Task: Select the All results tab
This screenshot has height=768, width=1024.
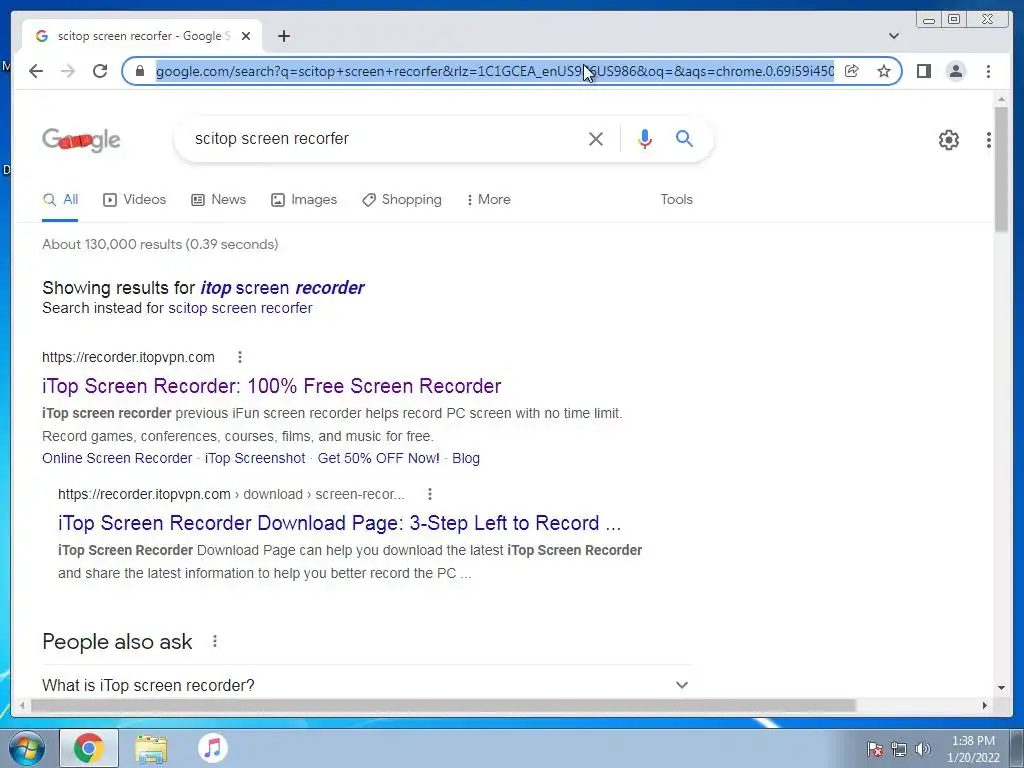Action: [x=60, y=200]
